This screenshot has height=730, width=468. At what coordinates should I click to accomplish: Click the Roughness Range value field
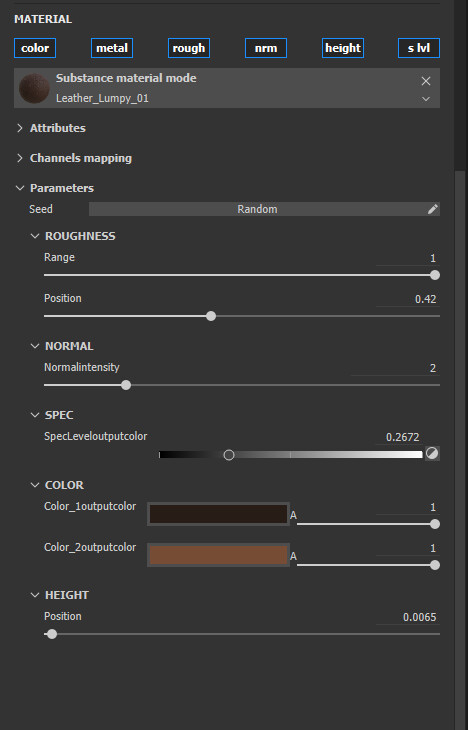pos(407,258)
